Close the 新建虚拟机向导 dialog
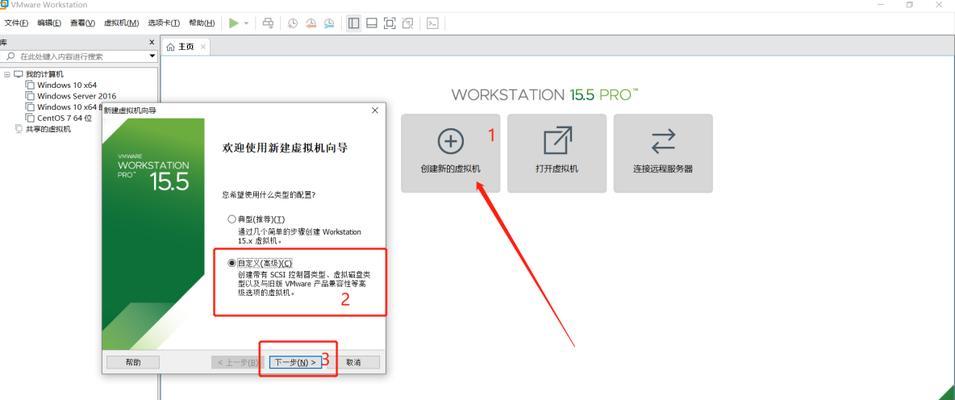955x400 pixels. point(375,110)
